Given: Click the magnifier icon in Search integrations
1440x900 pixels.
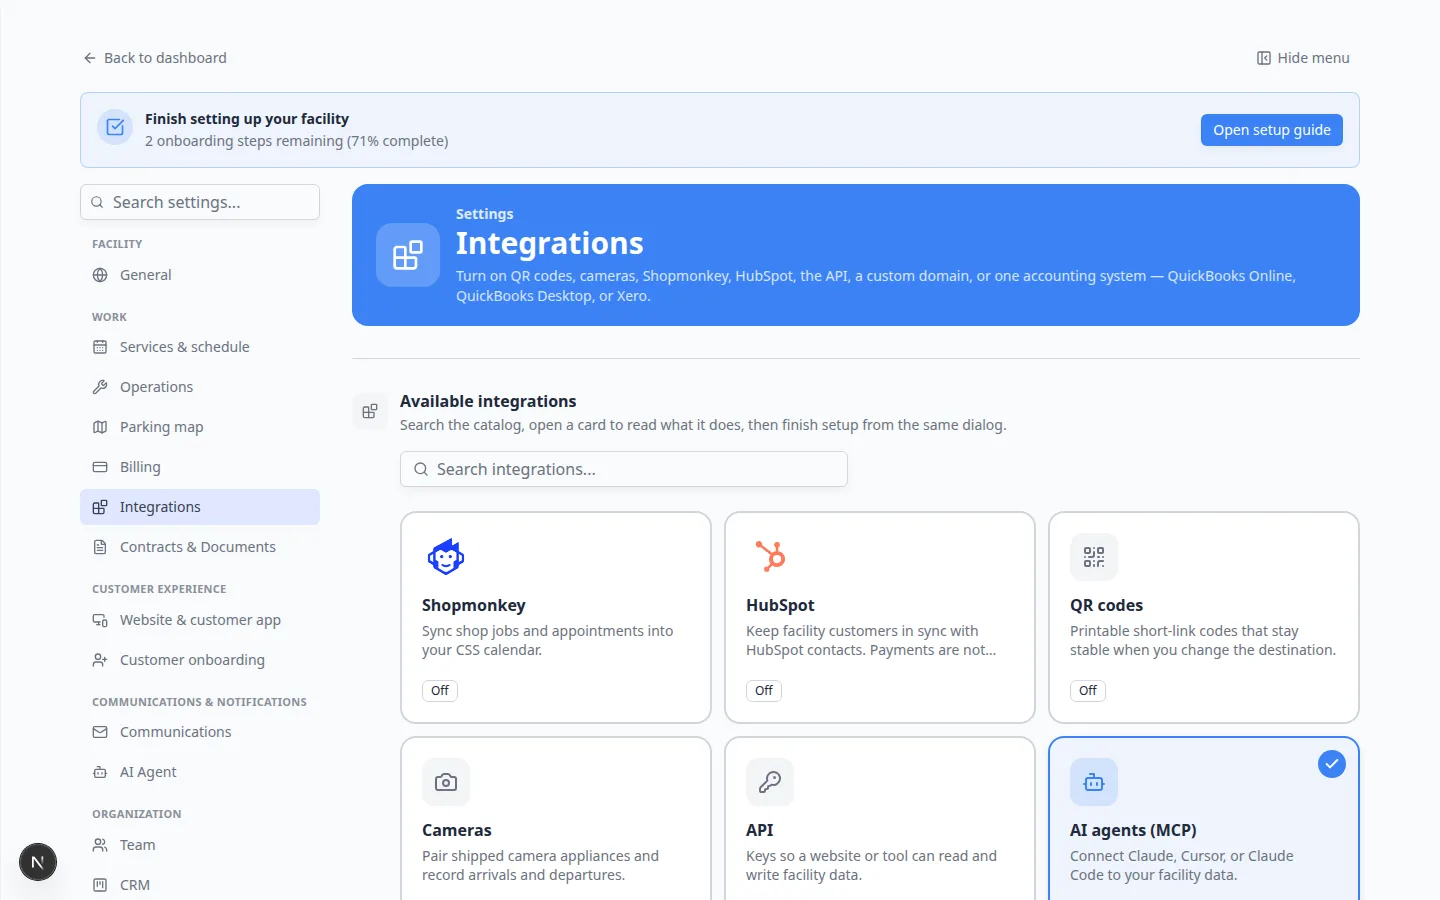Looking at the screenshot, I should click(421, 469).
